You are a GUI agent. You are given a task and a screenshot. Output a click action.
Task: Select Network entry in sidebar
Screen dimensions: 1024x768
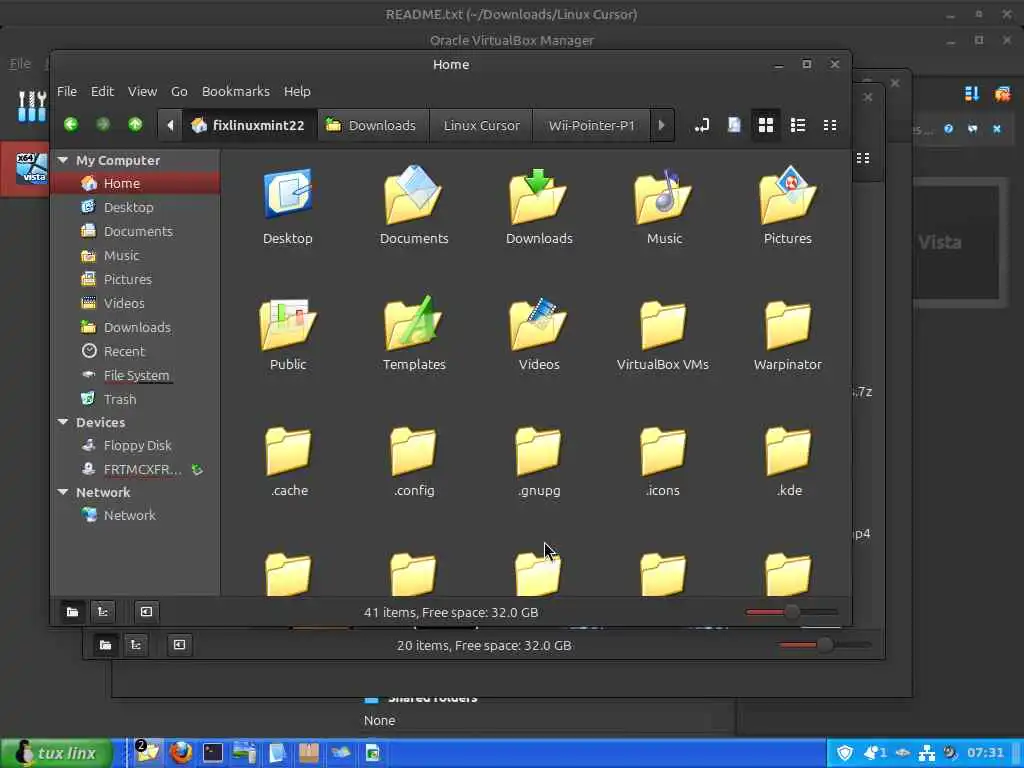[135, 515]
